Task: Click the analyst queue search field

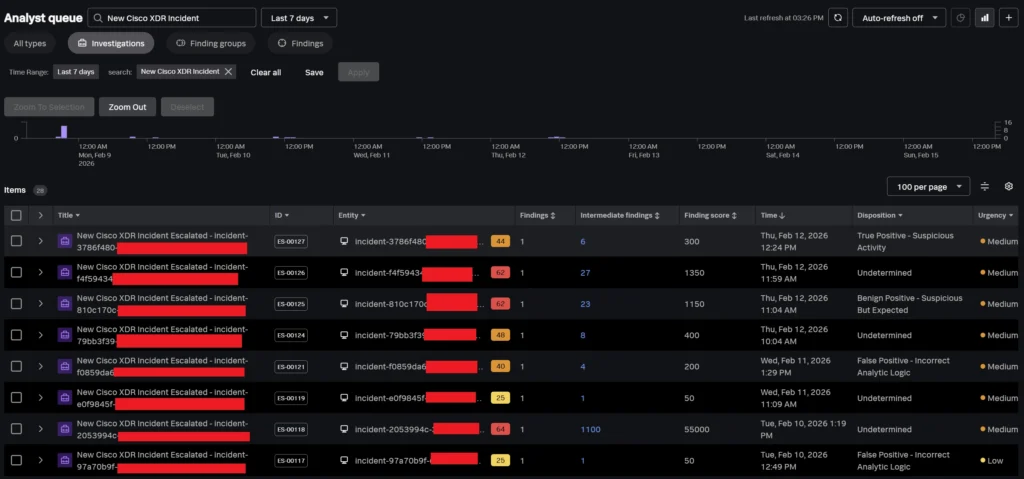Action: pos(172,18)
